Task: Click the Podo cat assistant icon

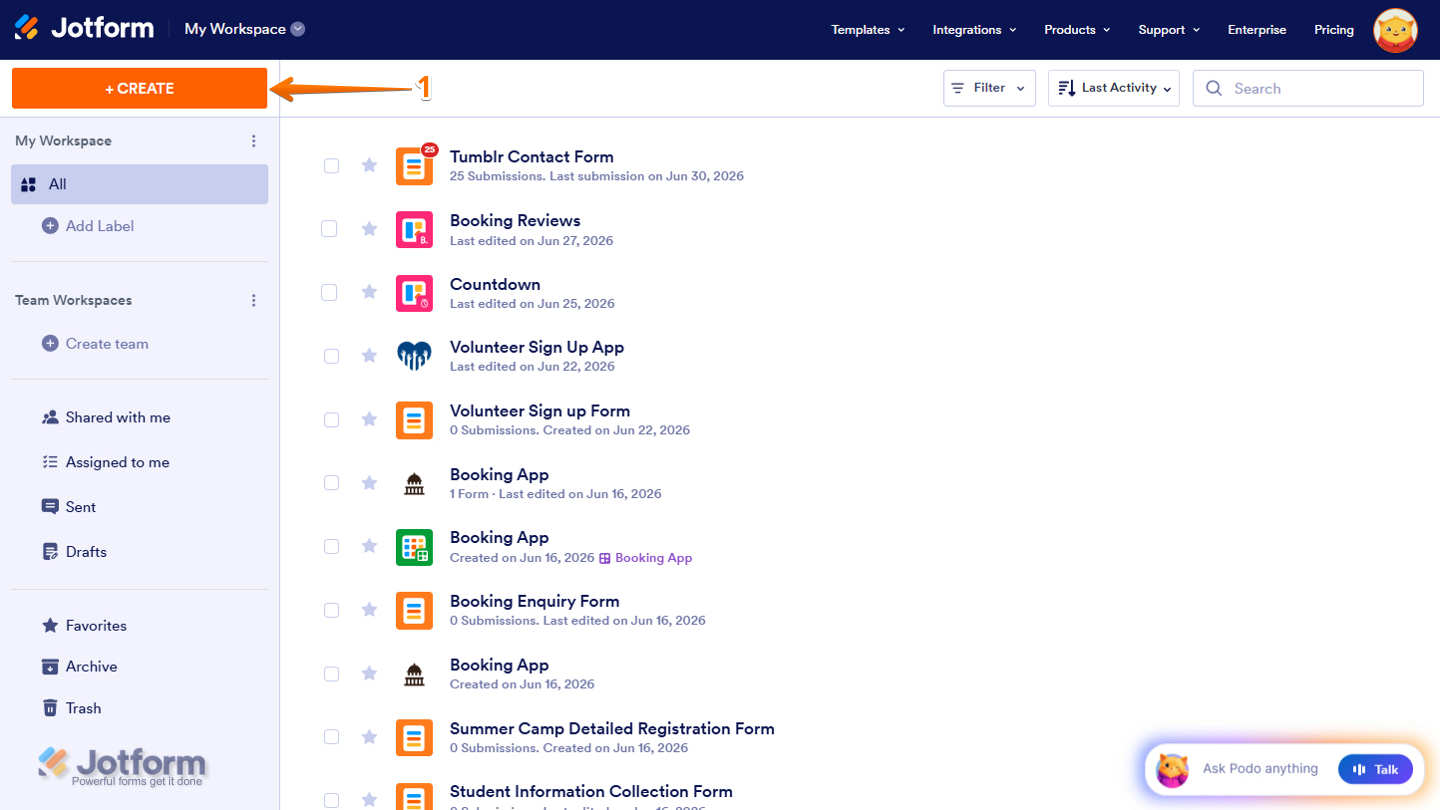Action: 1172,770
